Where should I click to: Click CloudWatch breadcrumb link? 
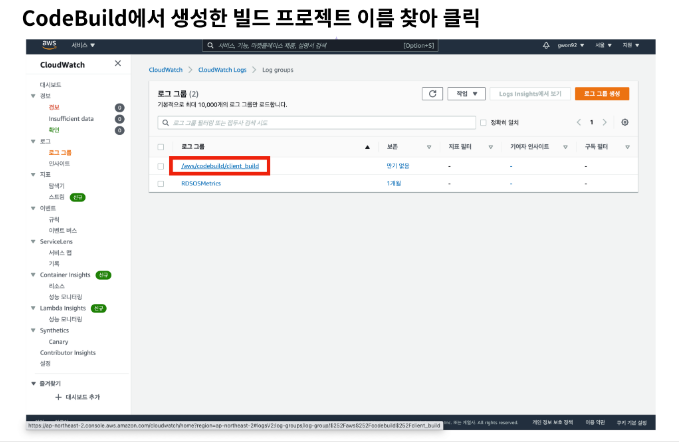click(165, 70)
